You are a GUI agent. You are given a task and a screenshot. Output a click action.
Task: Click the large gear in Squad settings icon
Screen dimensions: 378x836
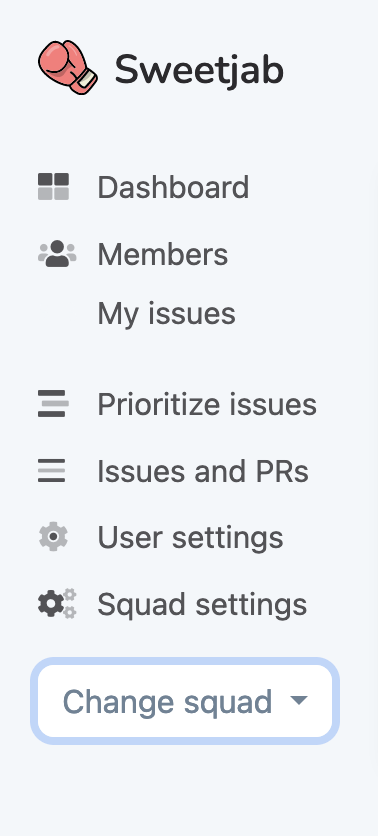tap(50, 605)
